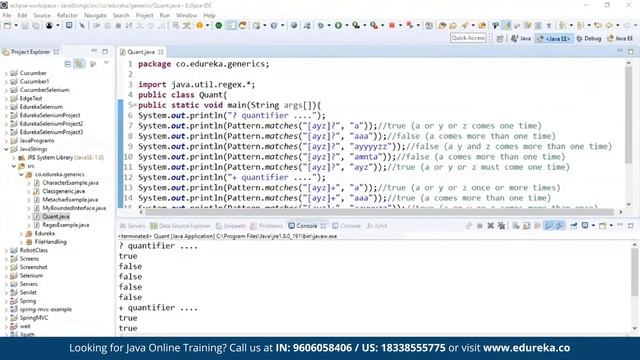Toggle Show Console When Standard Out Changes
This screenshot has height=360, width=640.
tap(549, 225)
